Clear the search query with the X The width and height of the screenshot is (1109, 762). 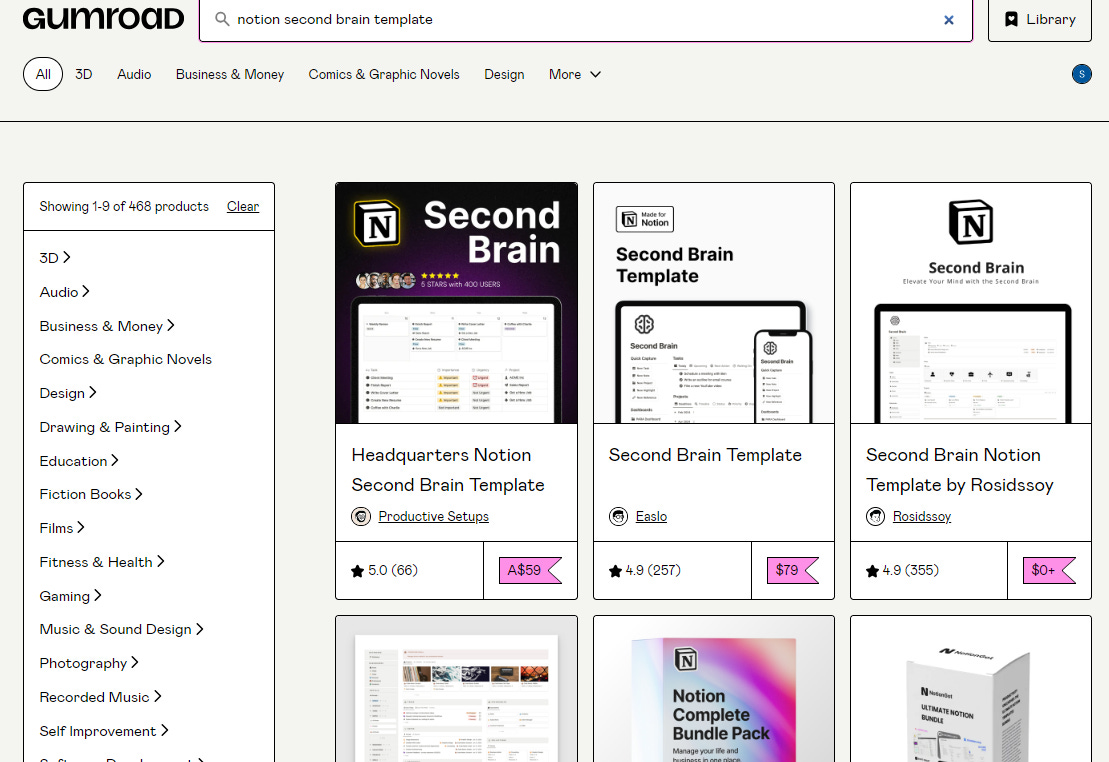(948, 20)
